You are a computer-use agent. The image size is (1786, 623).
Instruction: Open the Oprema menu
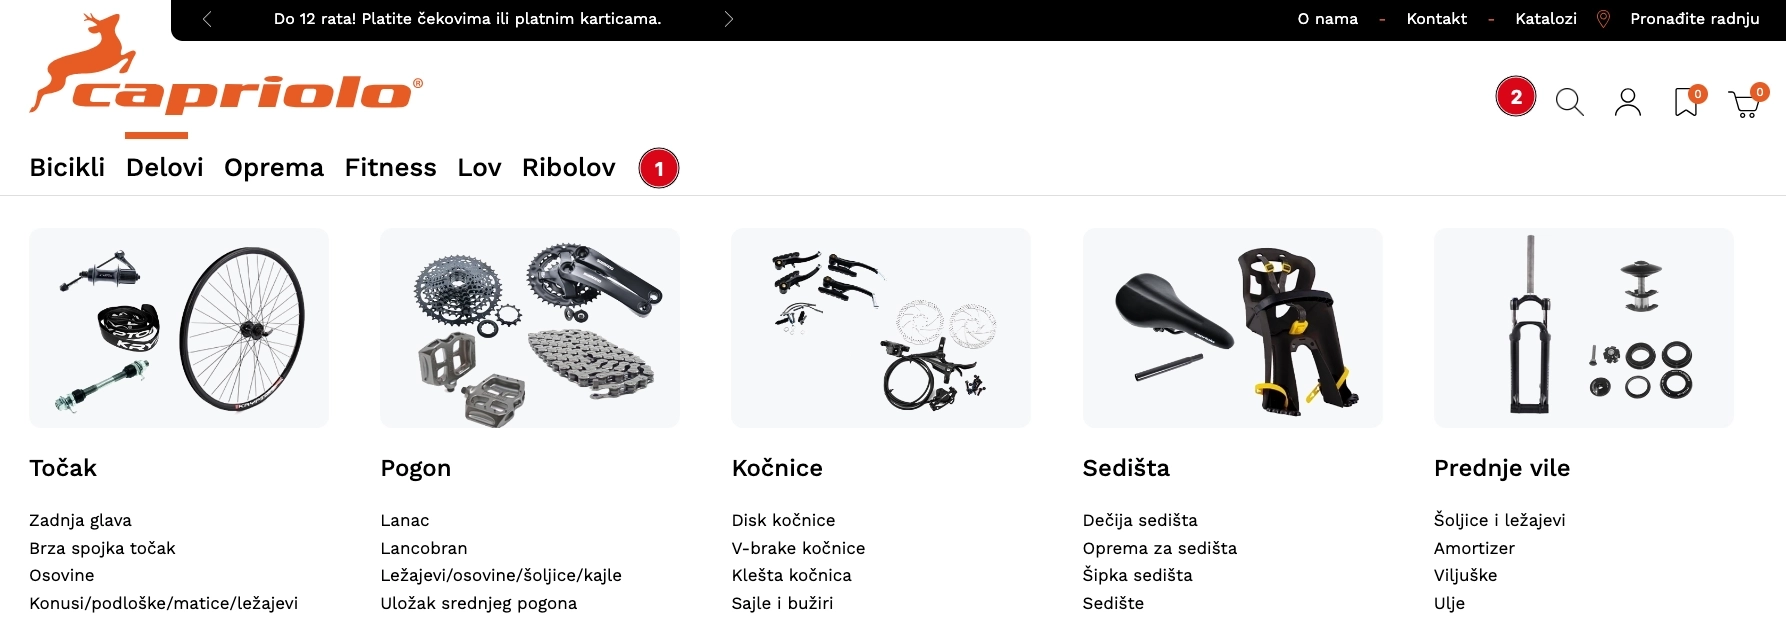274,167
